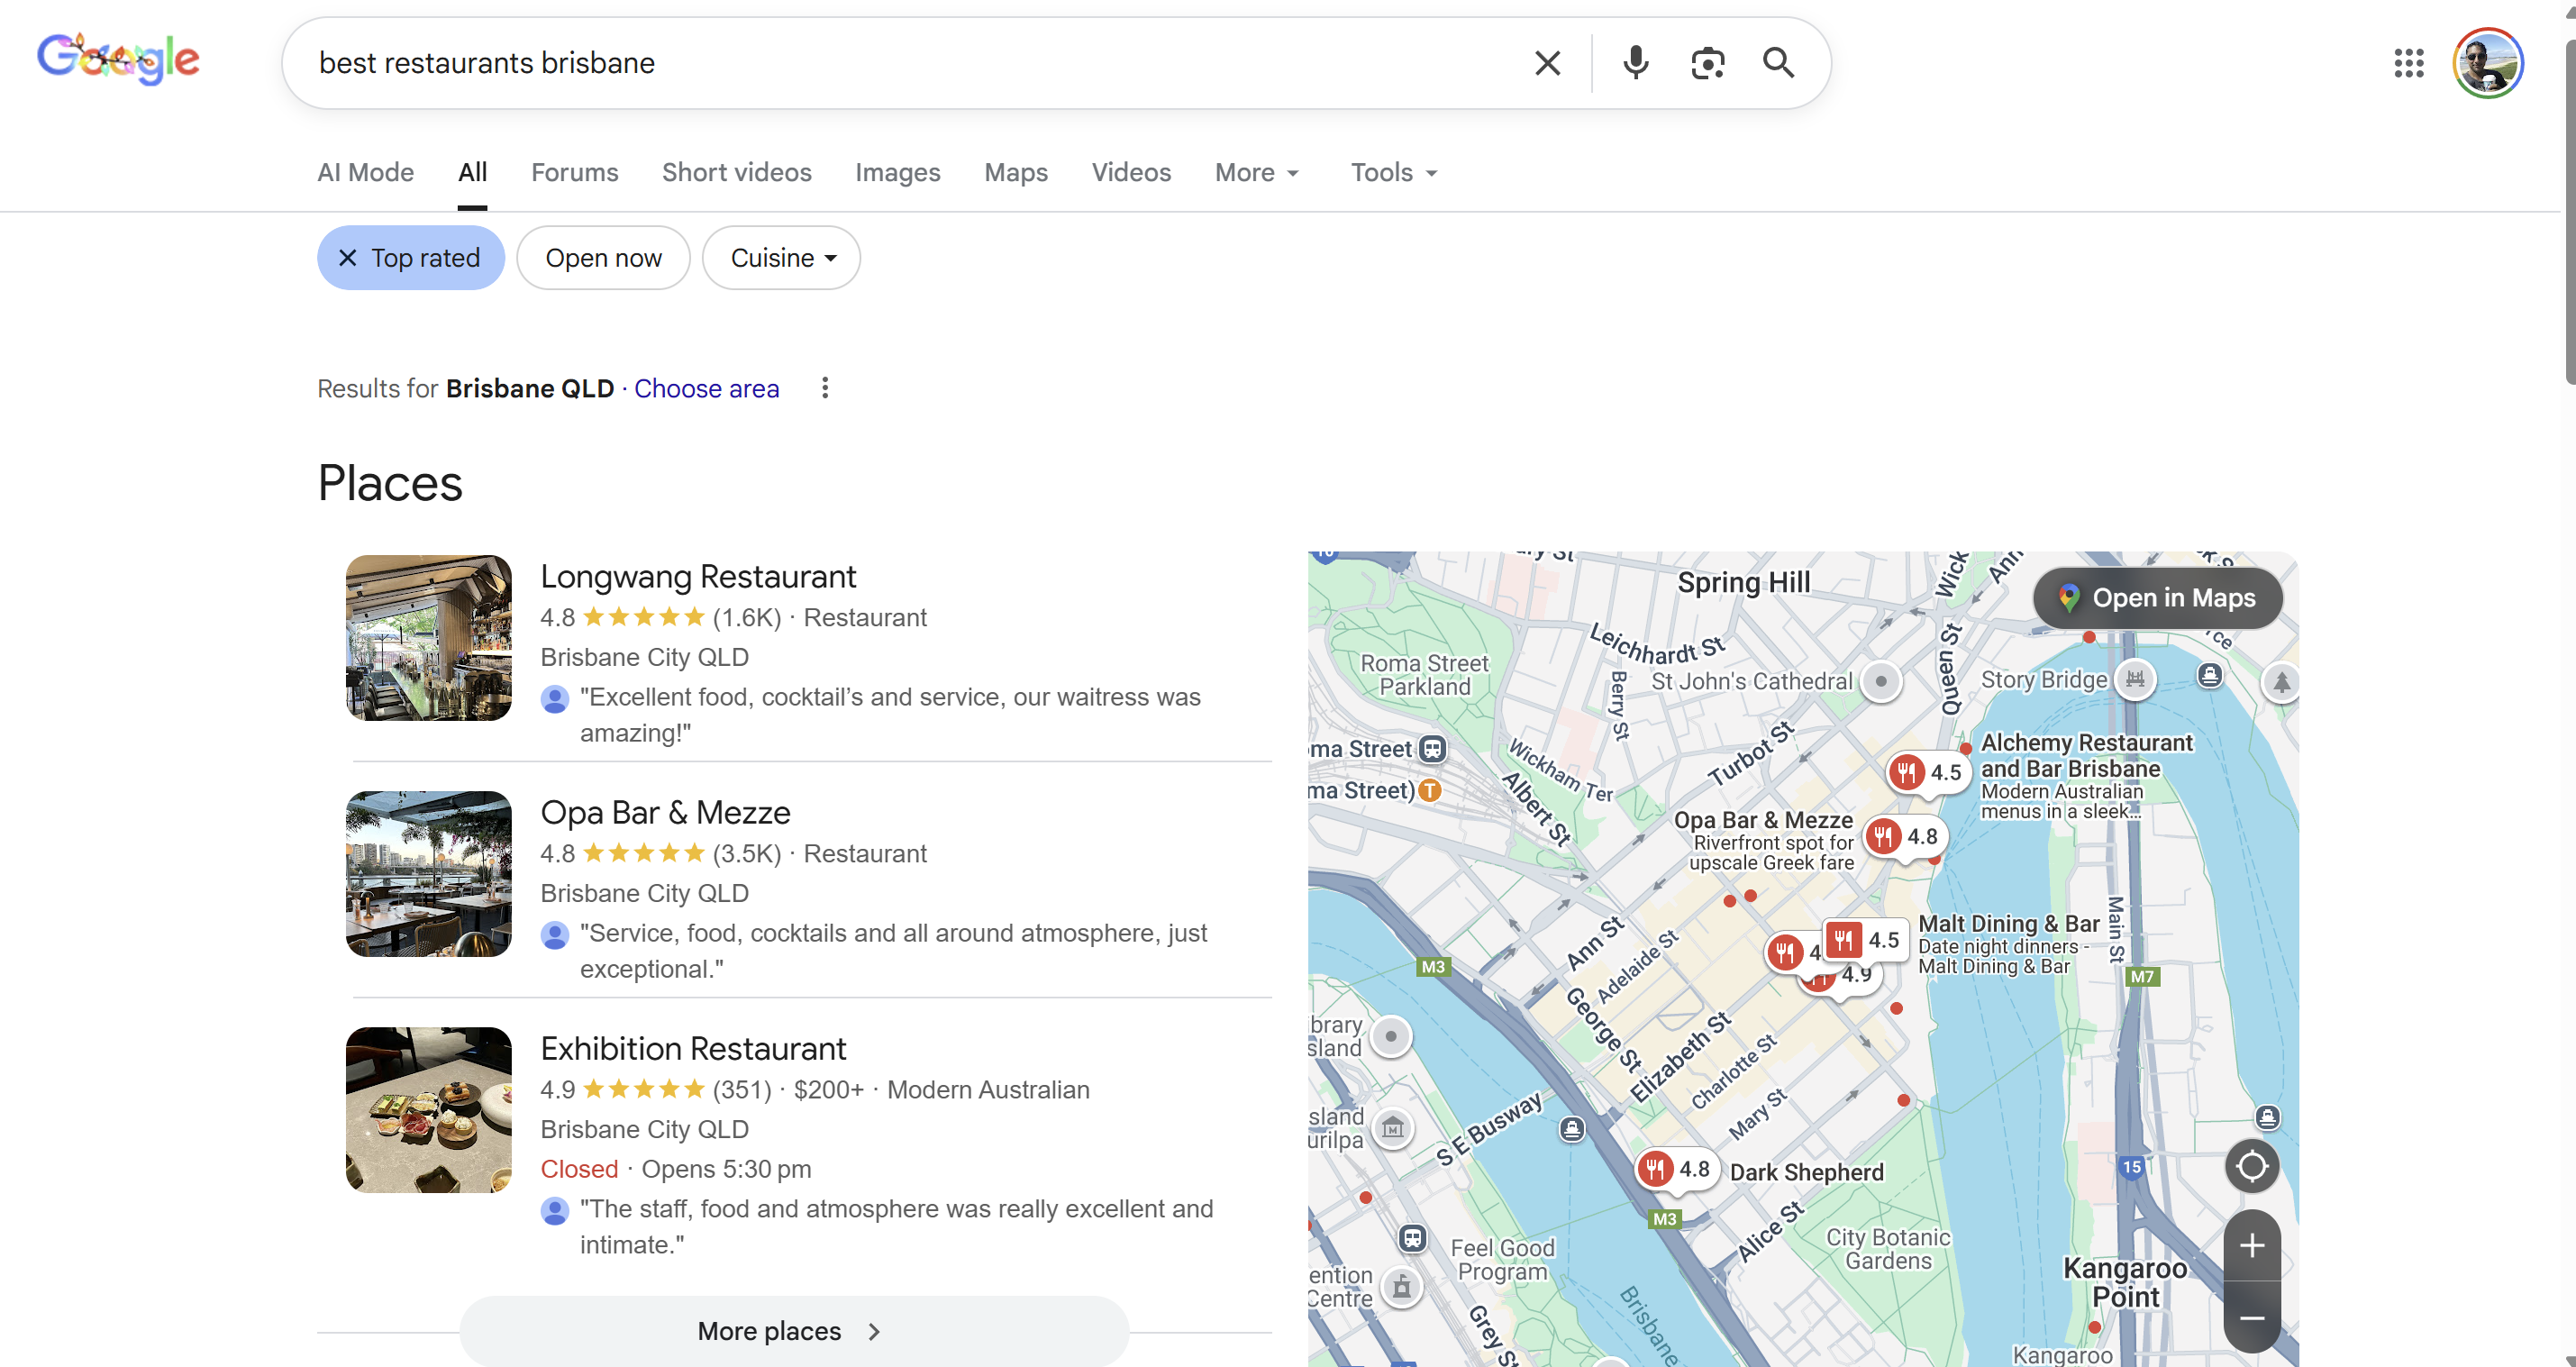Click the Roma Street Parkland label
The height and width of the screenshot is (1367, 2576).
[1424, 675]
